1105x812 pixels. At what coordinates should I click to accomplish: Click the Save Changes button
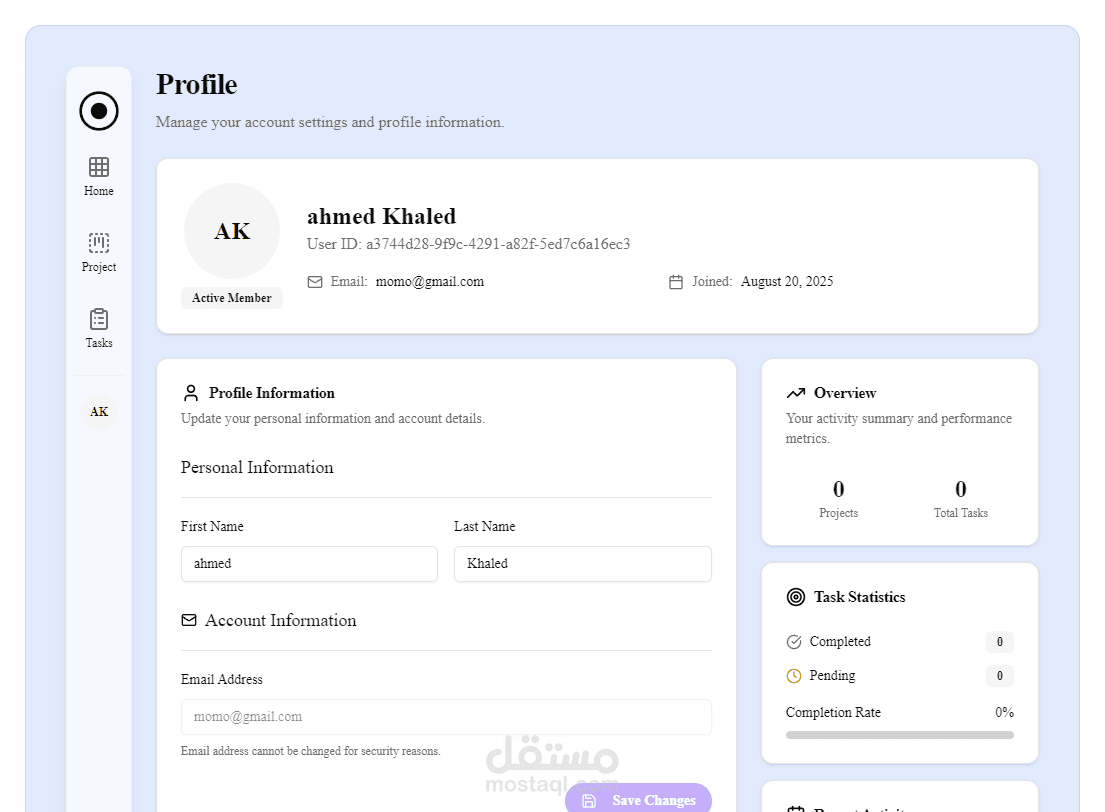coord(638,800)
